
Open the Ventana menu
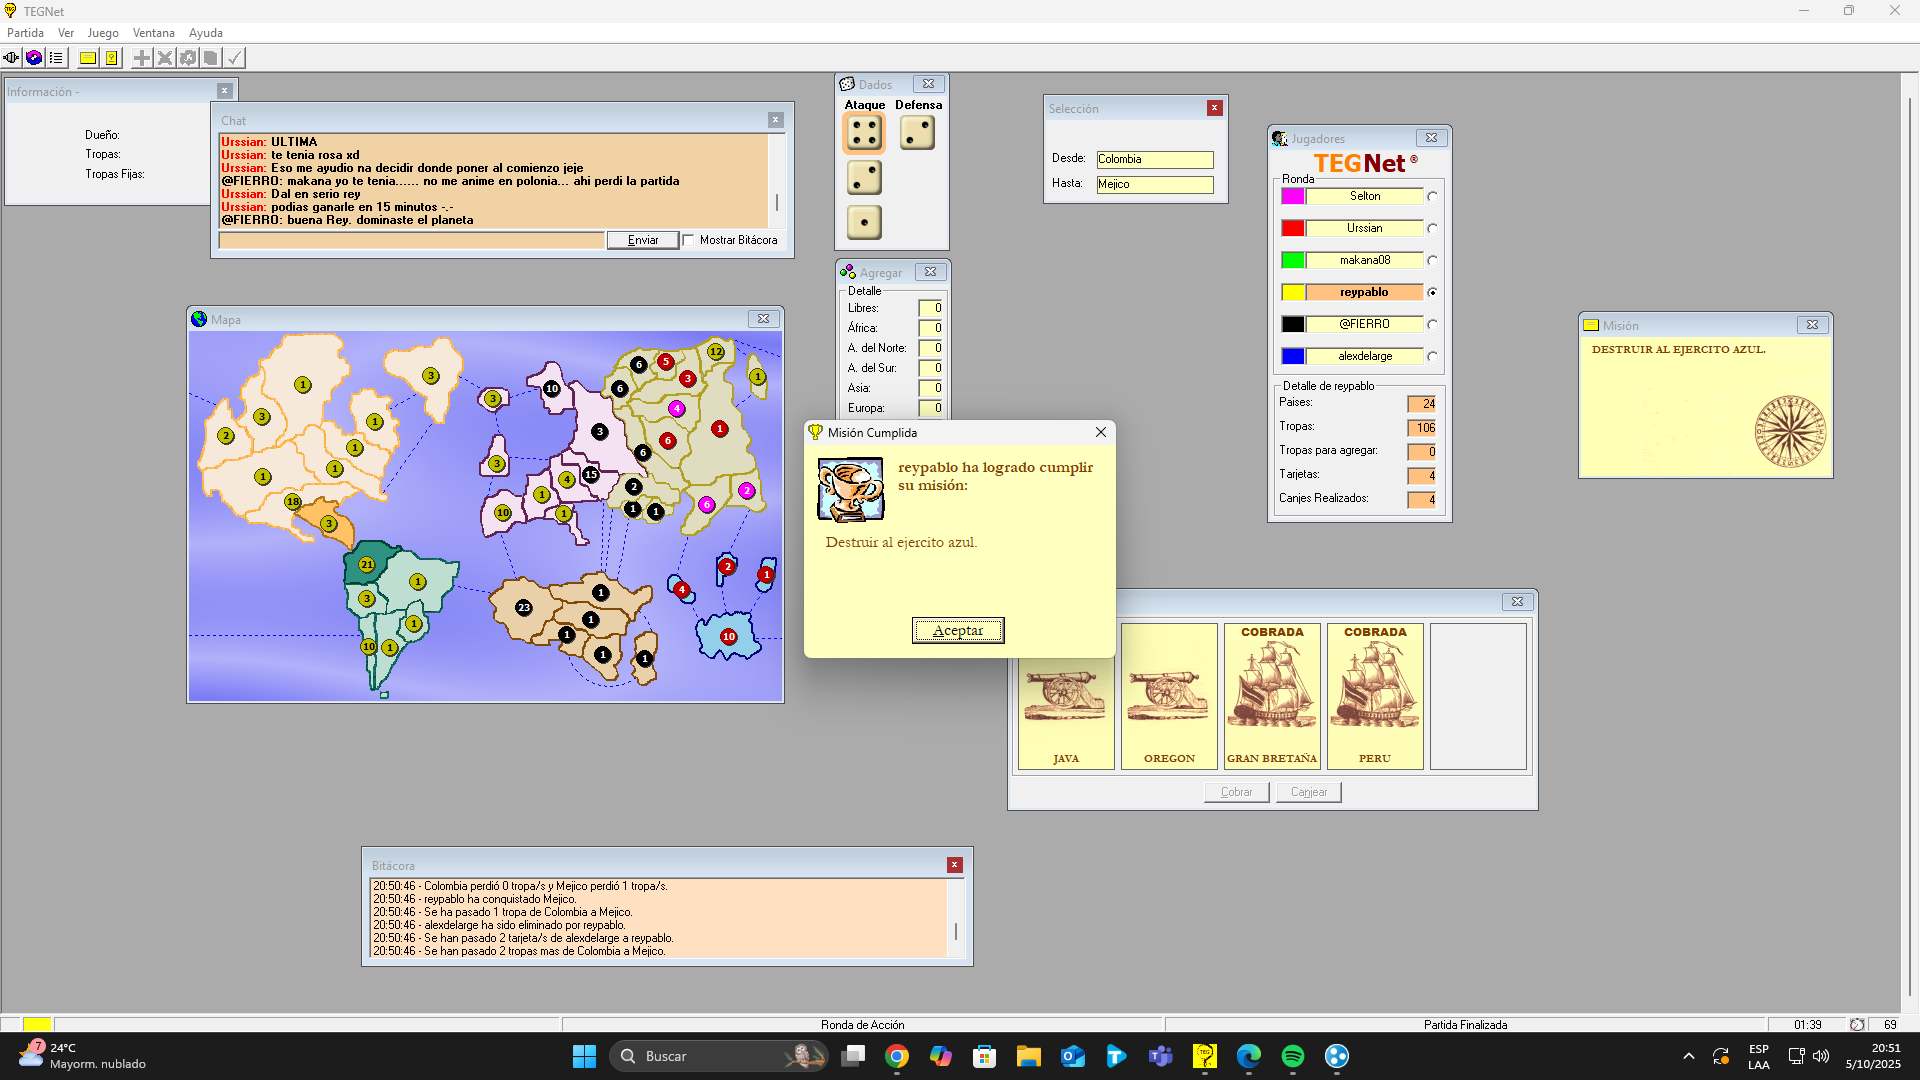click(153, 33)
